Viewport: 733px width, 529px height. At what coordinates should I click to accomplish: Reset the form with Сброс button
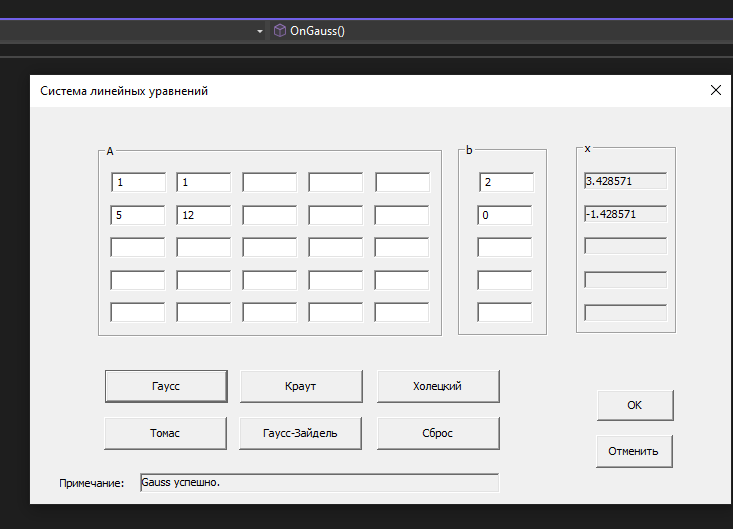pyautogui.click(x=438, y=433)
